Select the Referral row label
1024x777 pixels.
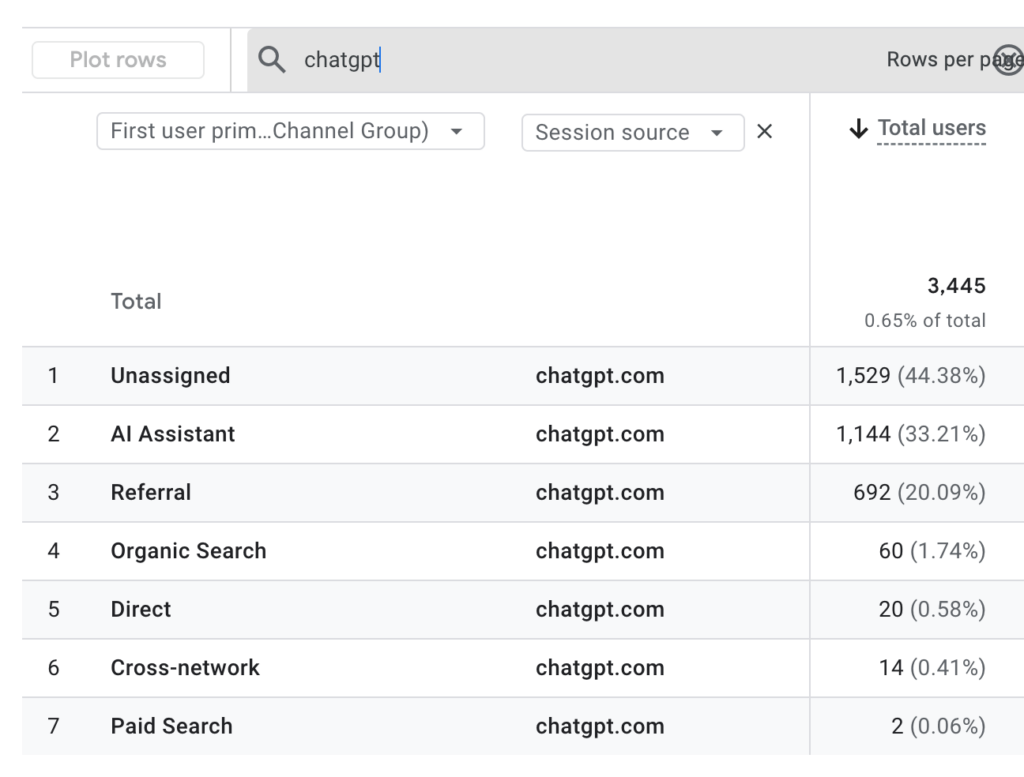(x=151, y=492)
